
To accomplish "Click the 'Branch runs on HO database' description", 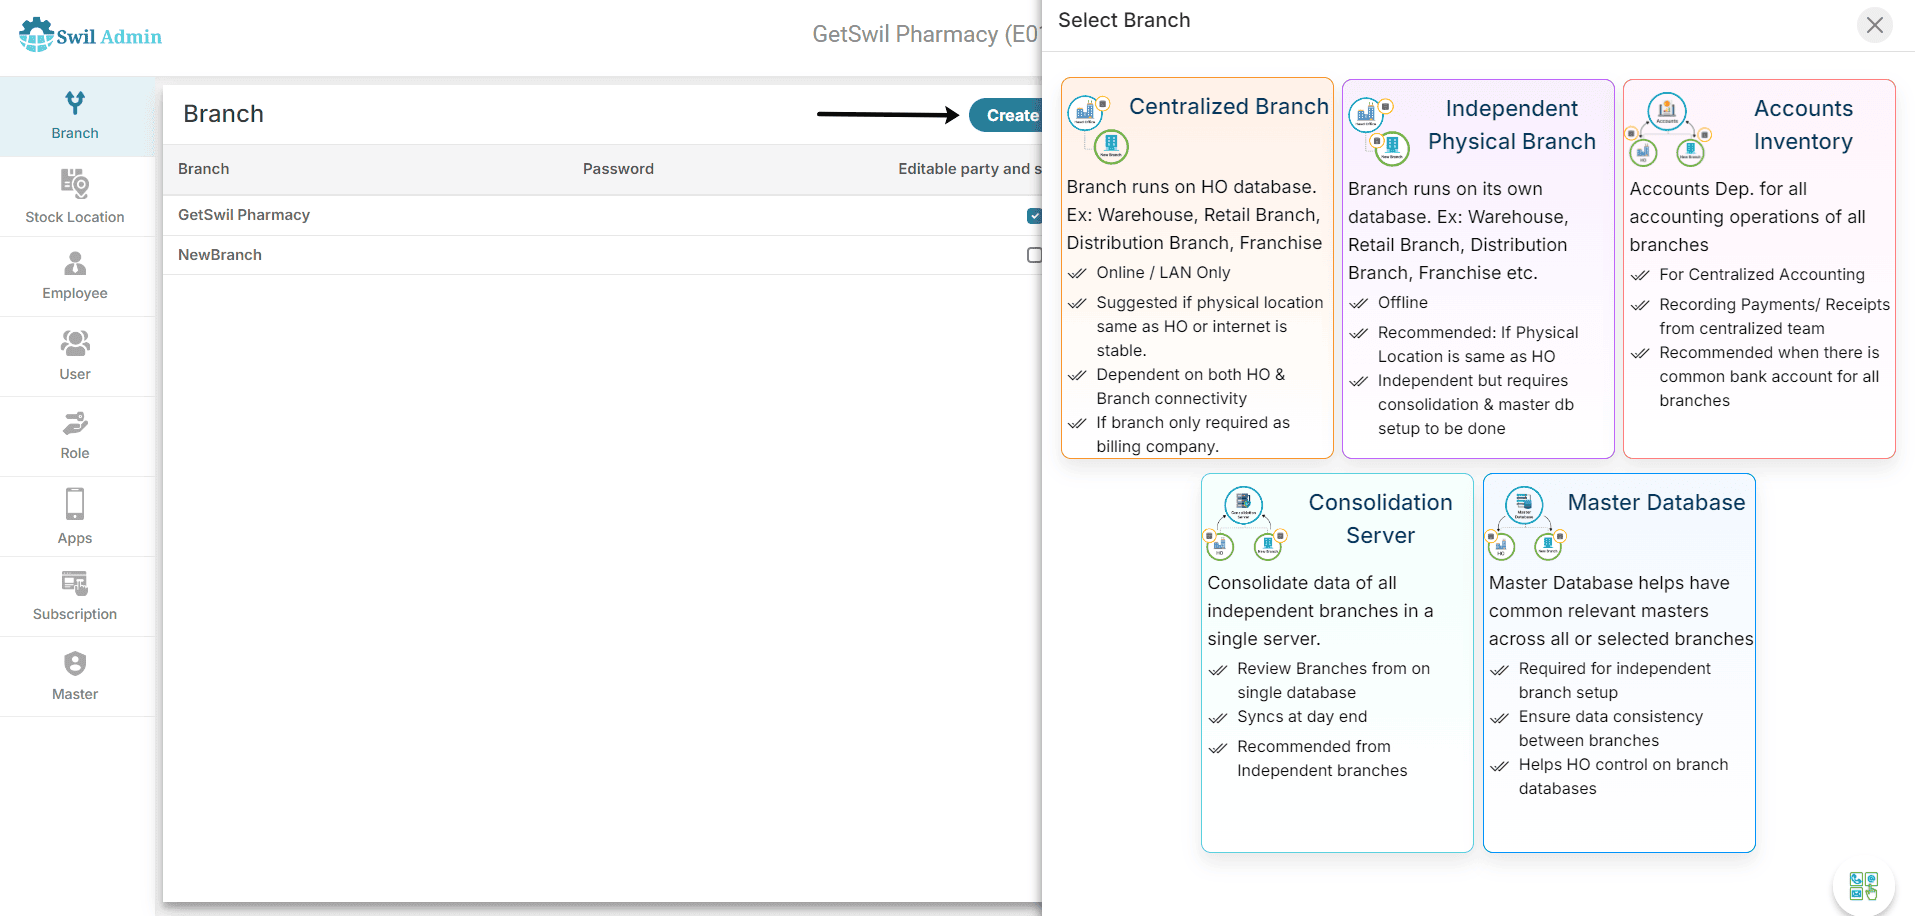I will point(1194,215).
